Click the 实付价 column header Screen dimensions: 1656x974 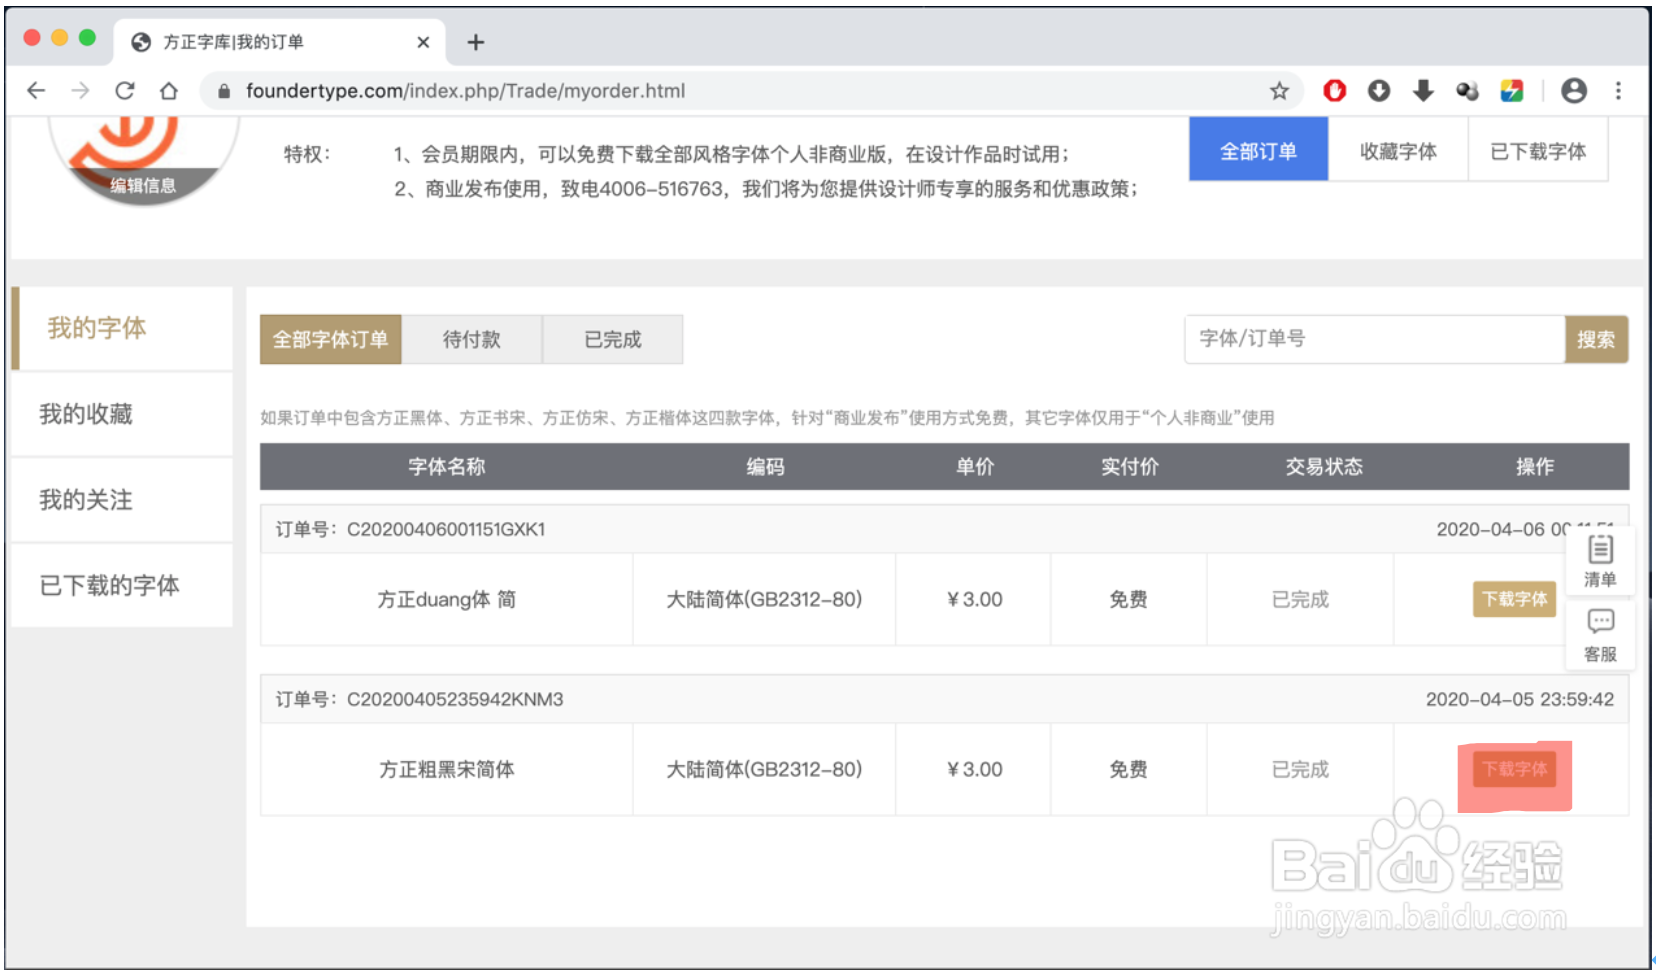point(1129,466)
